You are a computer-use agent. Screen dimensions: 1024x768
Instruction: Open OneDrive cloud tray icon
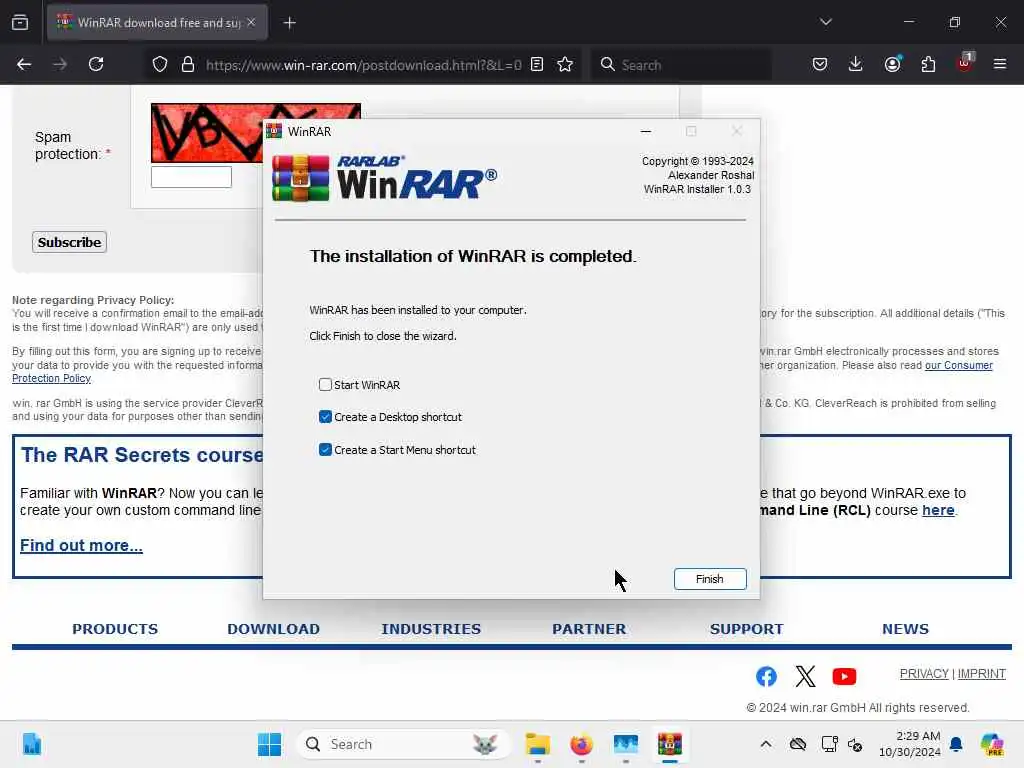pyautogui.click(x=797, y=744)
